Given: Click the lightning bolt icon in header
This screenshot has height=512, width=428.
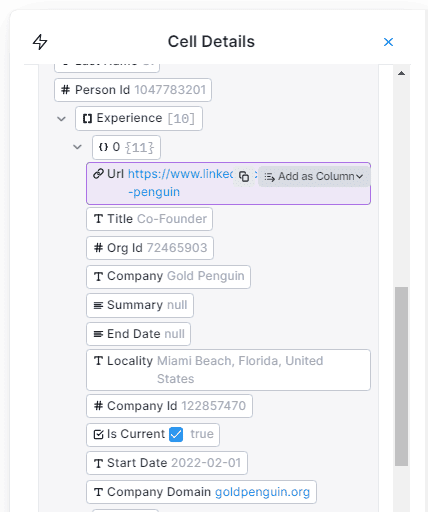Looking at the screenshot, I should [40, 42].
